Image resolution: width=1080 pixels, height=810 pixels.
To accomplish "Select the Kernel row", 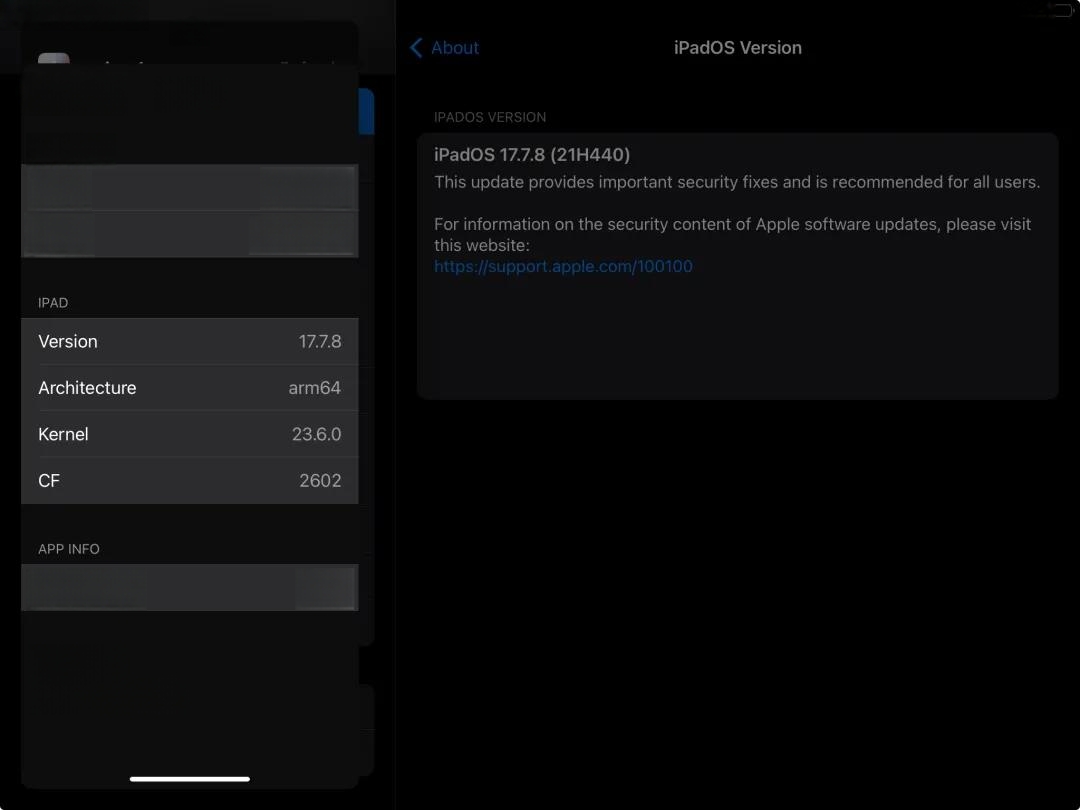I will [189, 434].
